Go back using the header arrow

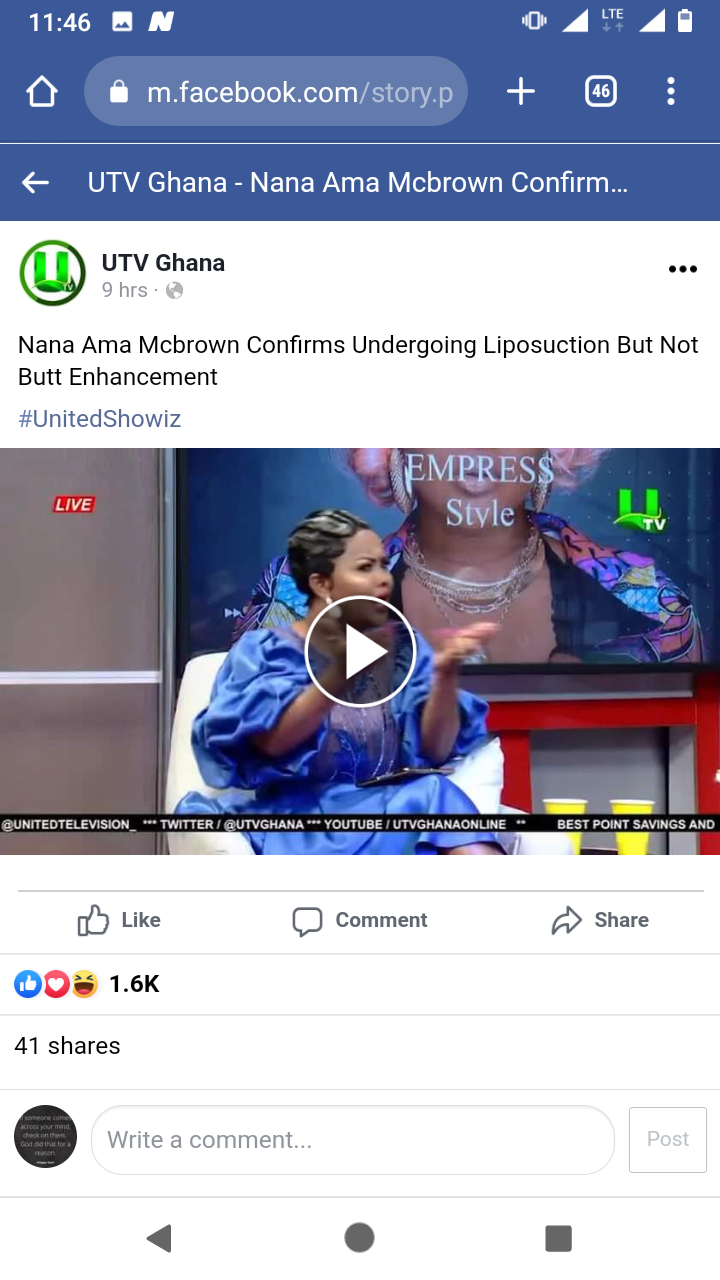(x=36, y=182)
